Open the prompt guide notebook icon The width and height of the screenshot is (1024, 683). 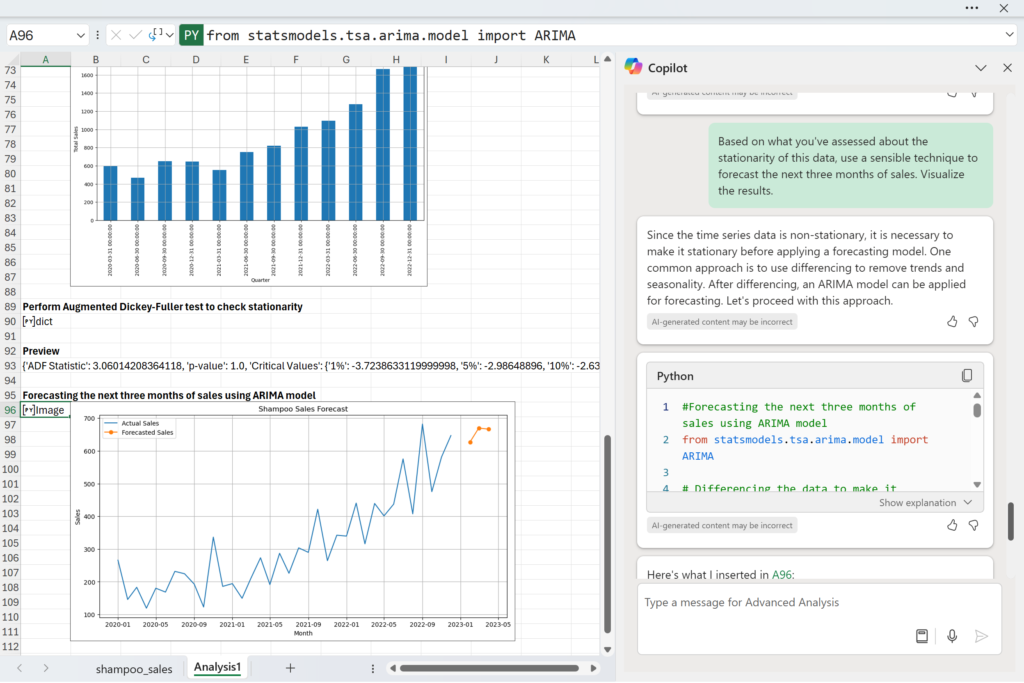coord(922,636)
